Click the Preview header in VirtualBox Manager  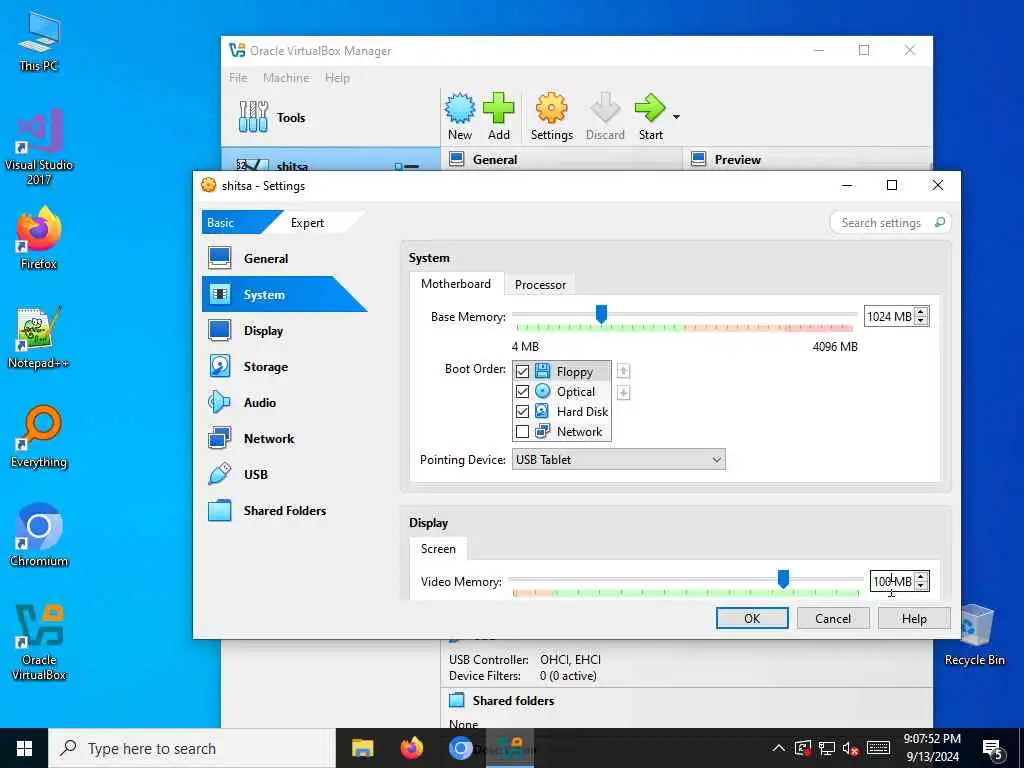[737, 159]
